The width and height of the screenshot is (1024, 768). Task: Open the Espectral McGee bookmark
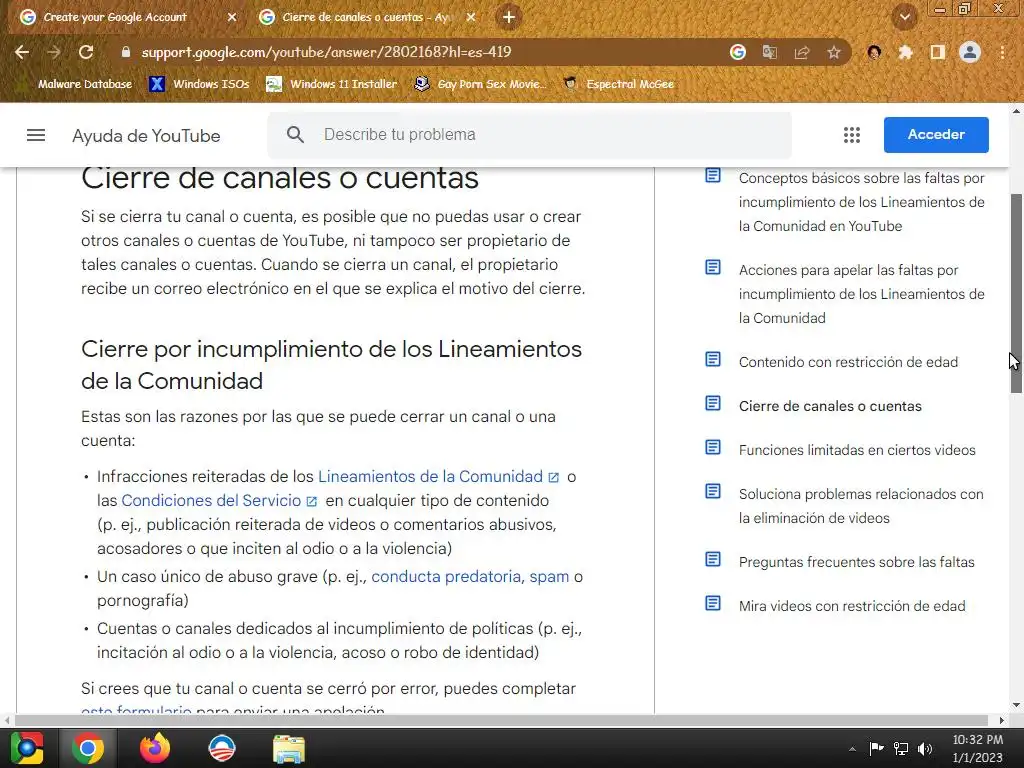pos(618,84)
